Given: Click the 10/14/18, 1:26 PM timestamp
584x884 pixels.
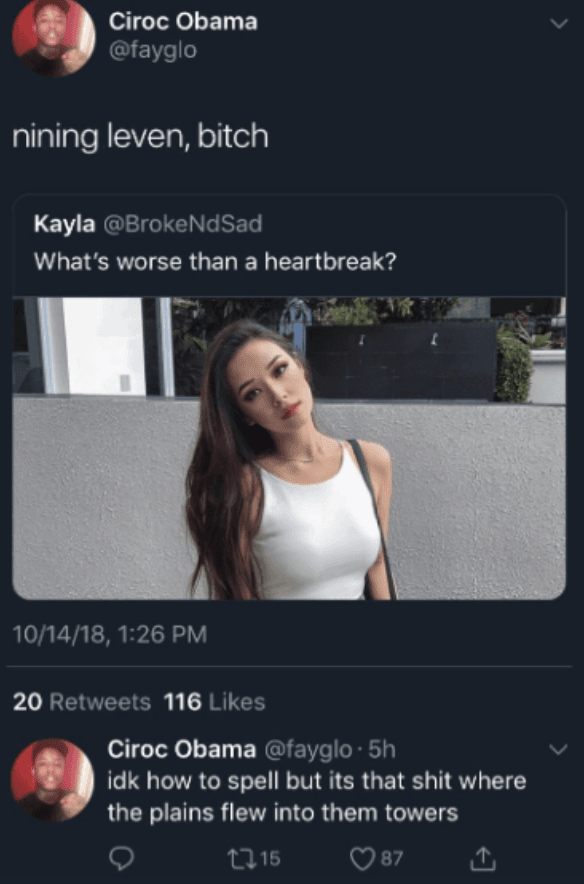Looking at the screenshot, I should tap(110, 634).
